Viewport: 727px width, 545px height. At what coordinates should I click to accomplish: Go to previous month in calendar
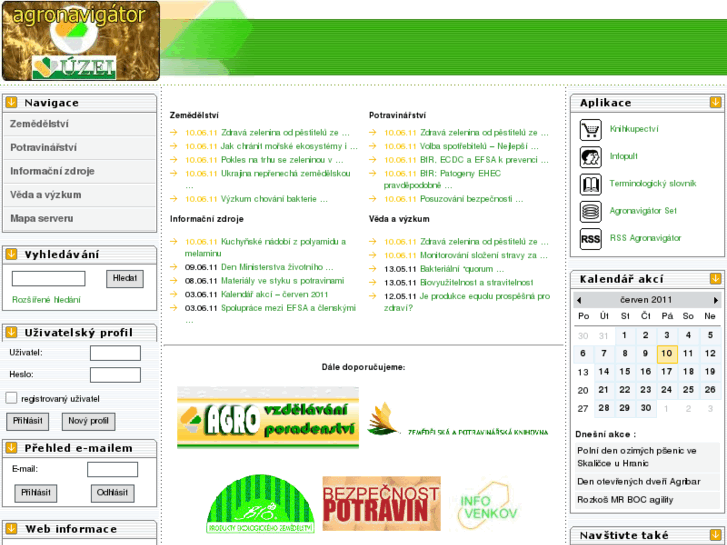[579, 301]
